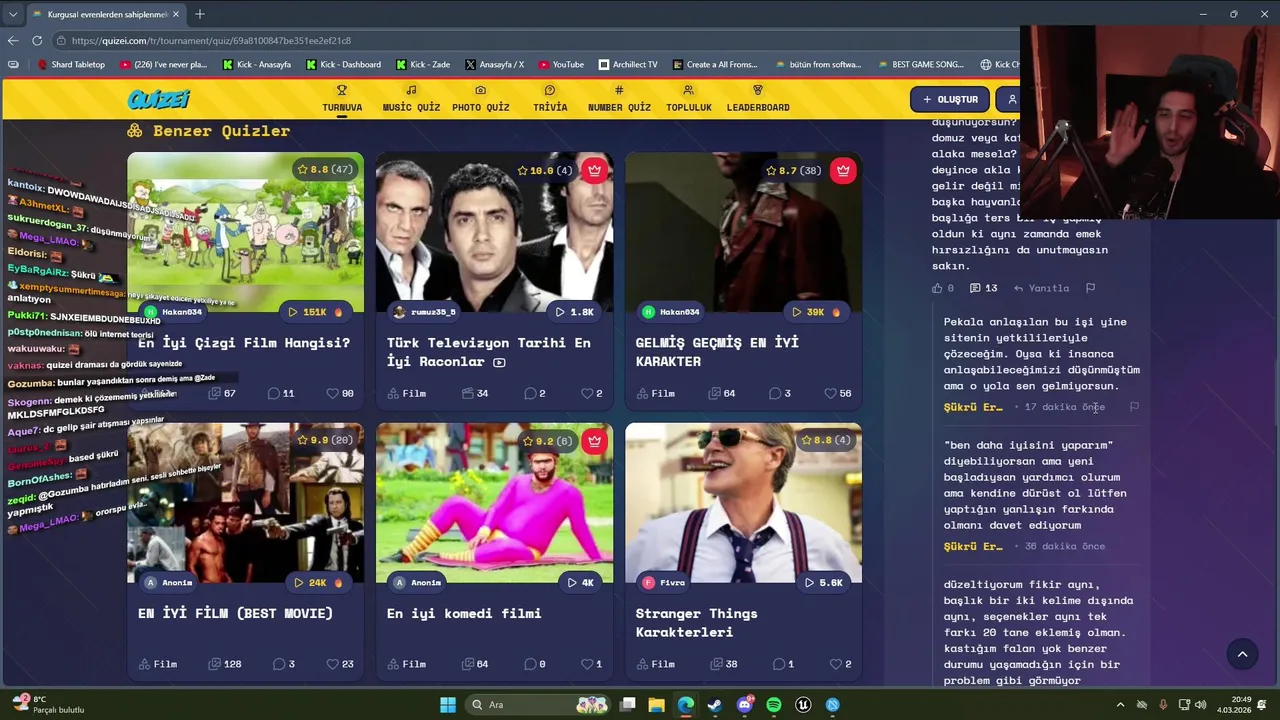The width and height of the screenshot is (1280, 720).
Task: Click Yanıtla to reply to comment
Action: (1041, 288)
